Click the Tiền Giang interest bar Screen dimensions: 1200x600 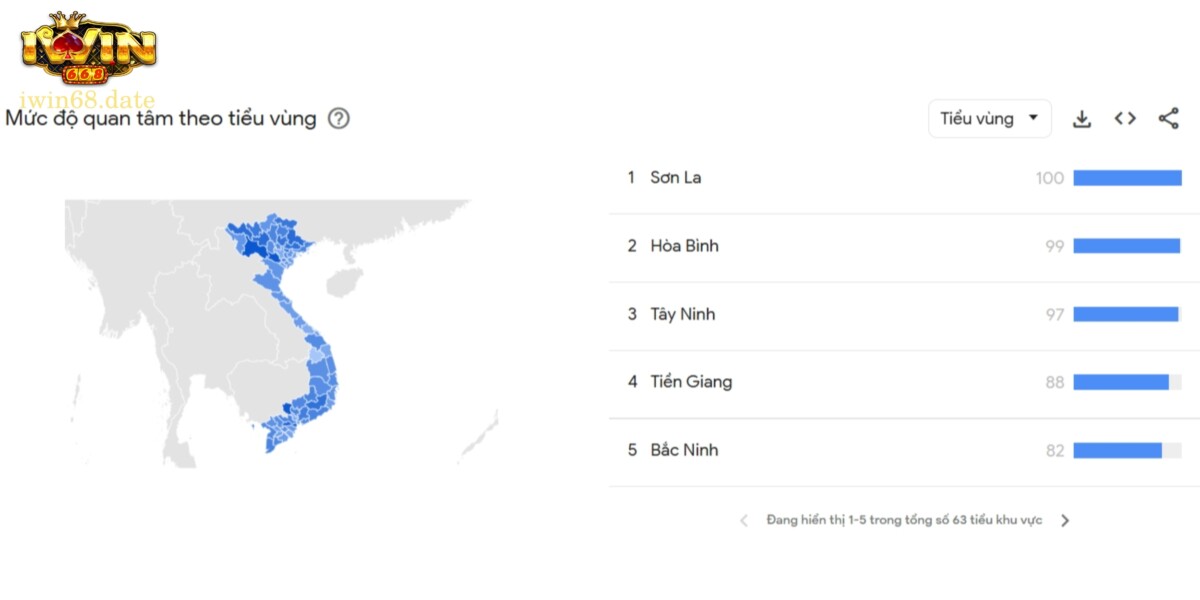pos(1121,382)
